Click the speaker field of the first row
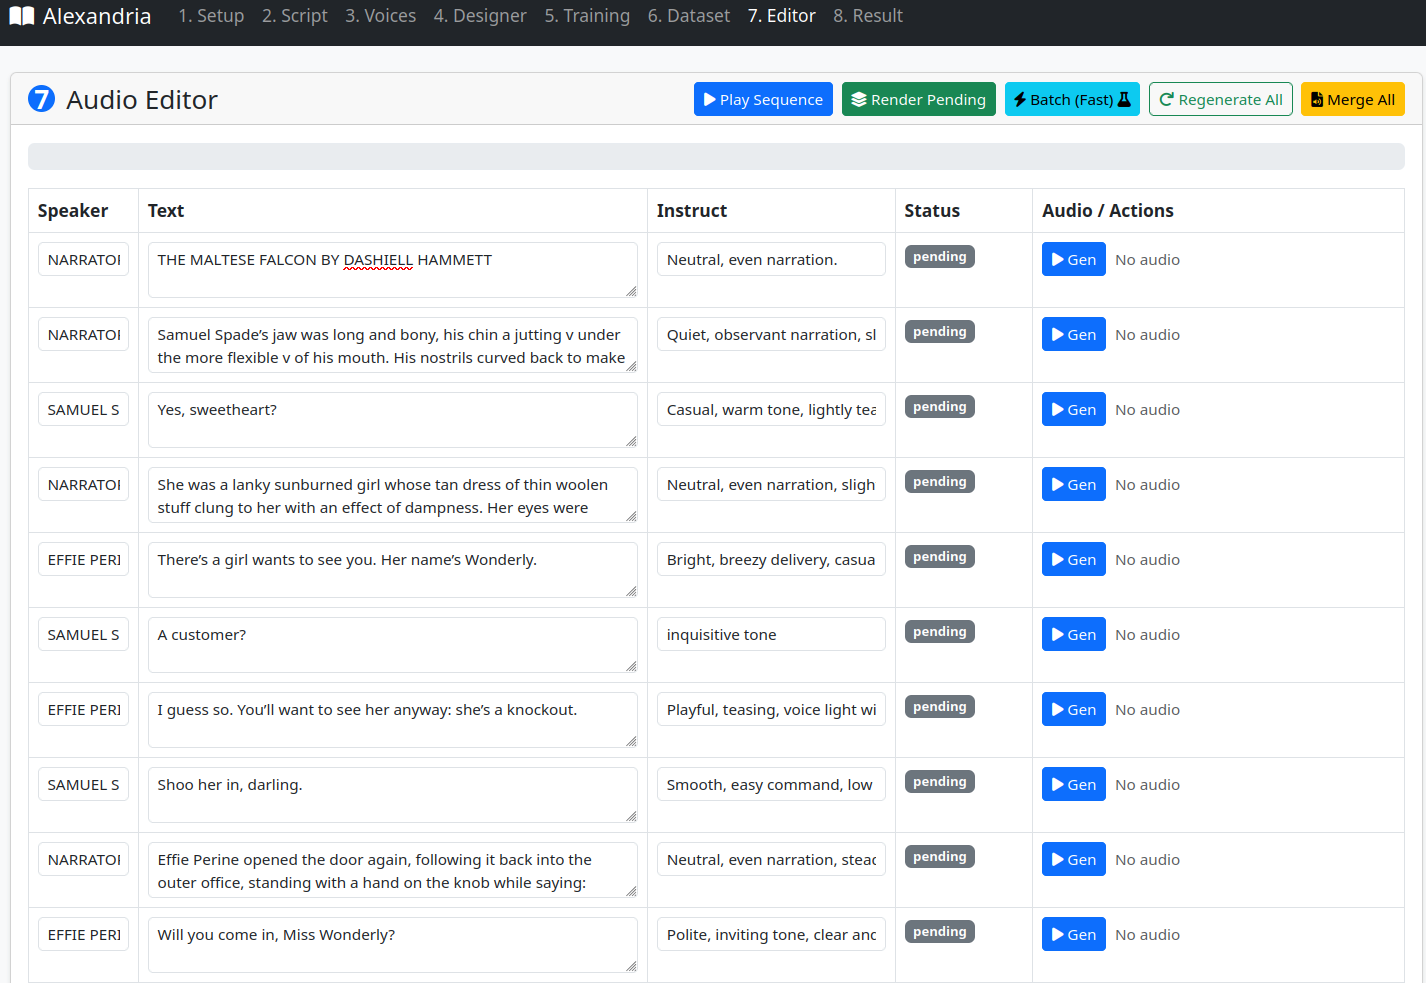 pos(83,259)
